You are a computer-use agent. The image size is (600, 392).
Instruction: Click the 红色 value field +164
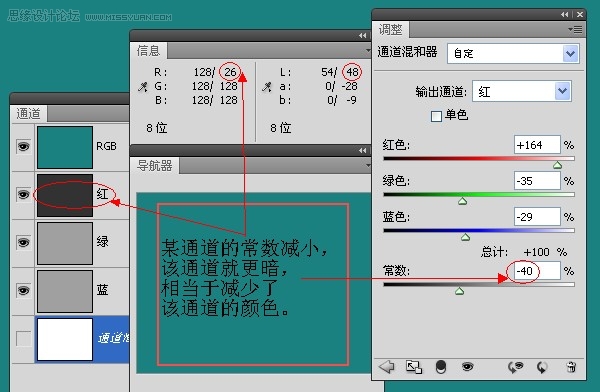tap(537, 145)
